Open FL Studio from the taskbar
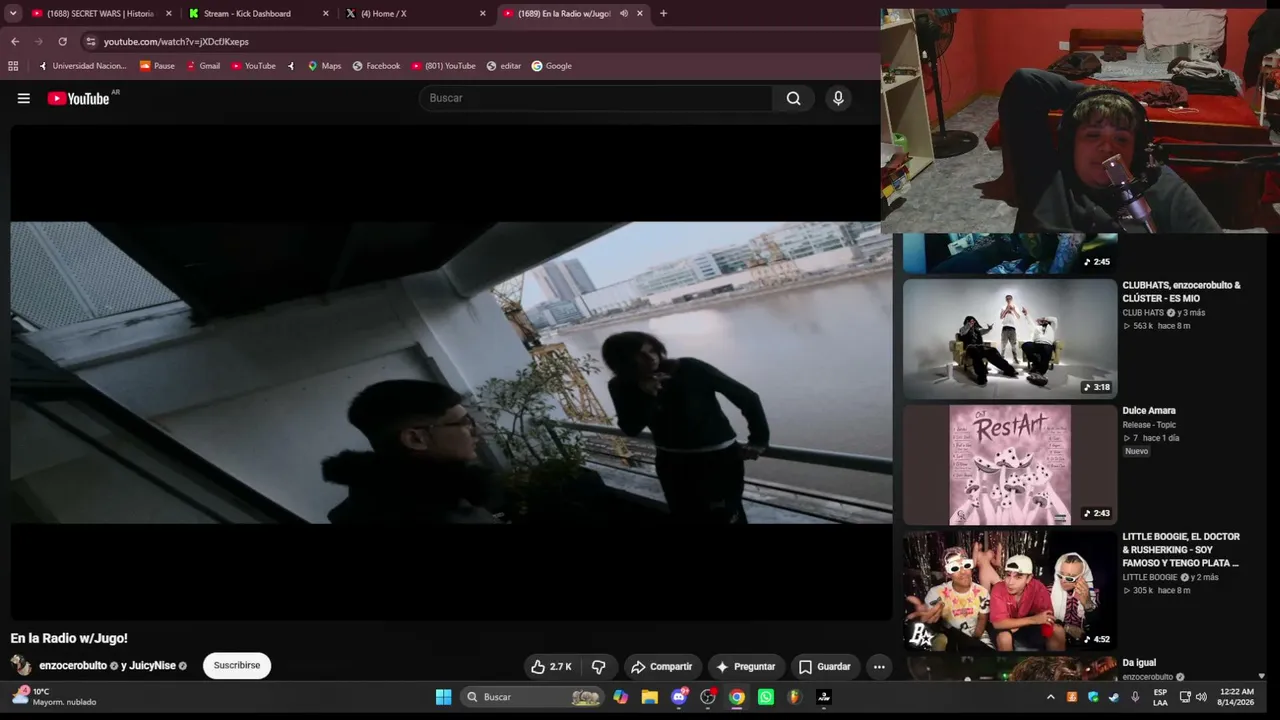1280x720 pixels. click(x=794, y=697)
